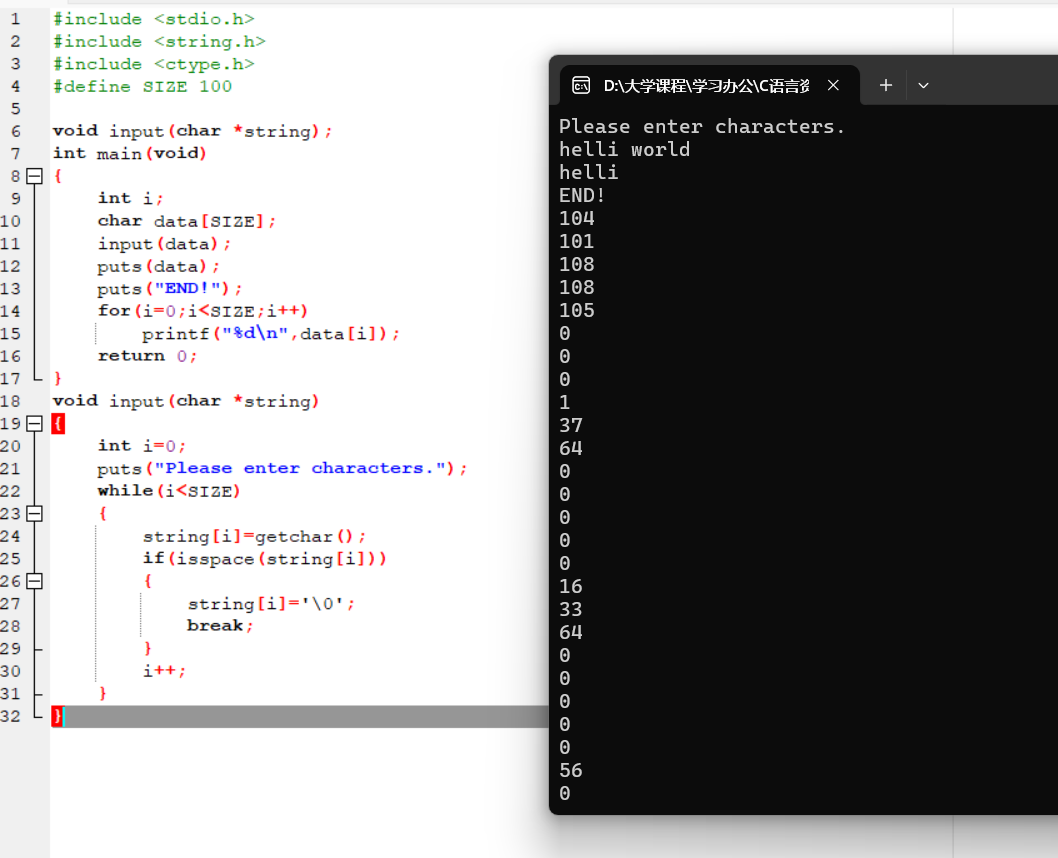The height and width of the screenshot is (858, 1058).
Task: Click the '#include <string.h>' line
Action: 159,42
